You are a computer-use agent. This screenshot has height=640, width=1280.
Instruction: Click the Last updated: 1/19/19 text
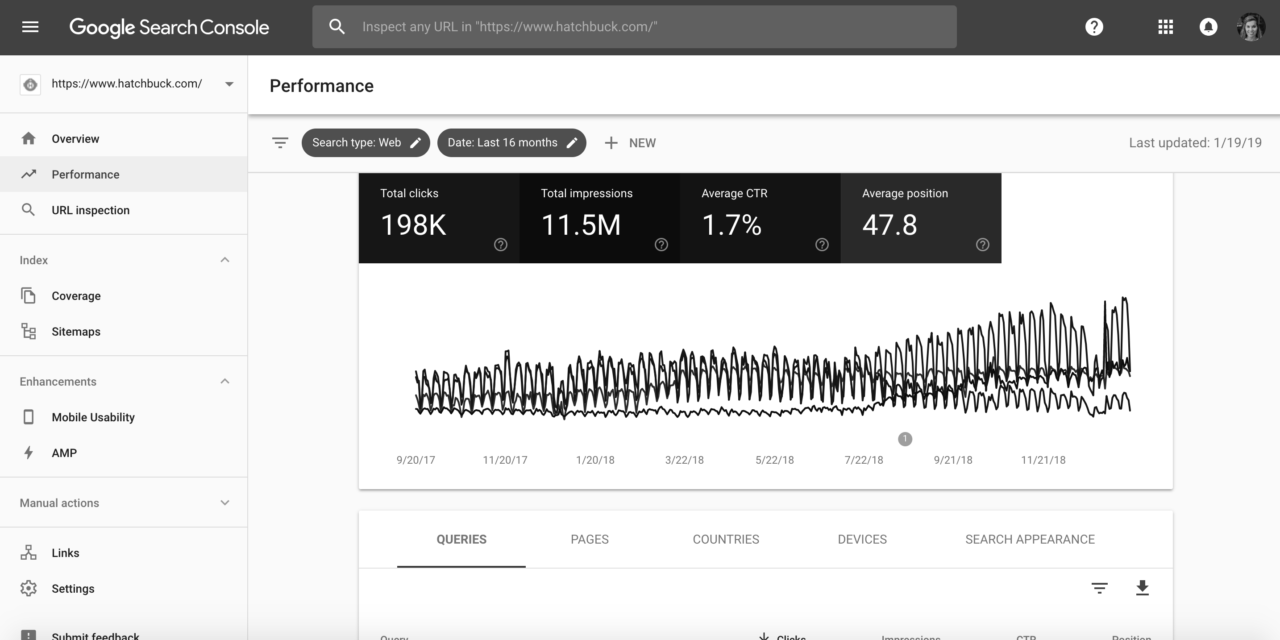tap(1195, 143)
